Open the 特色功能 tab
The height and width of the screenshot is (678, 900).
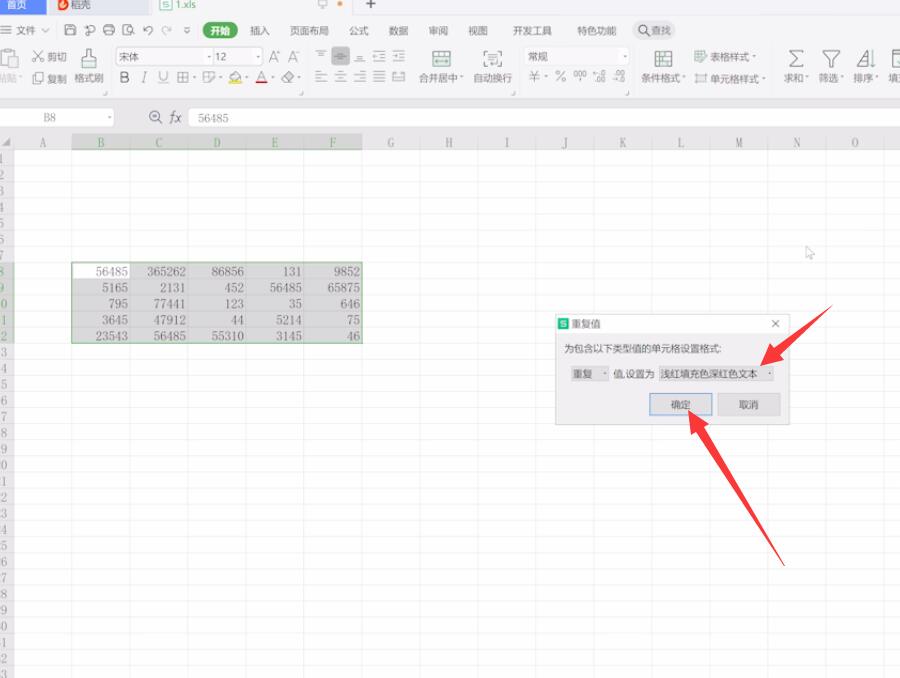point(596,30)
